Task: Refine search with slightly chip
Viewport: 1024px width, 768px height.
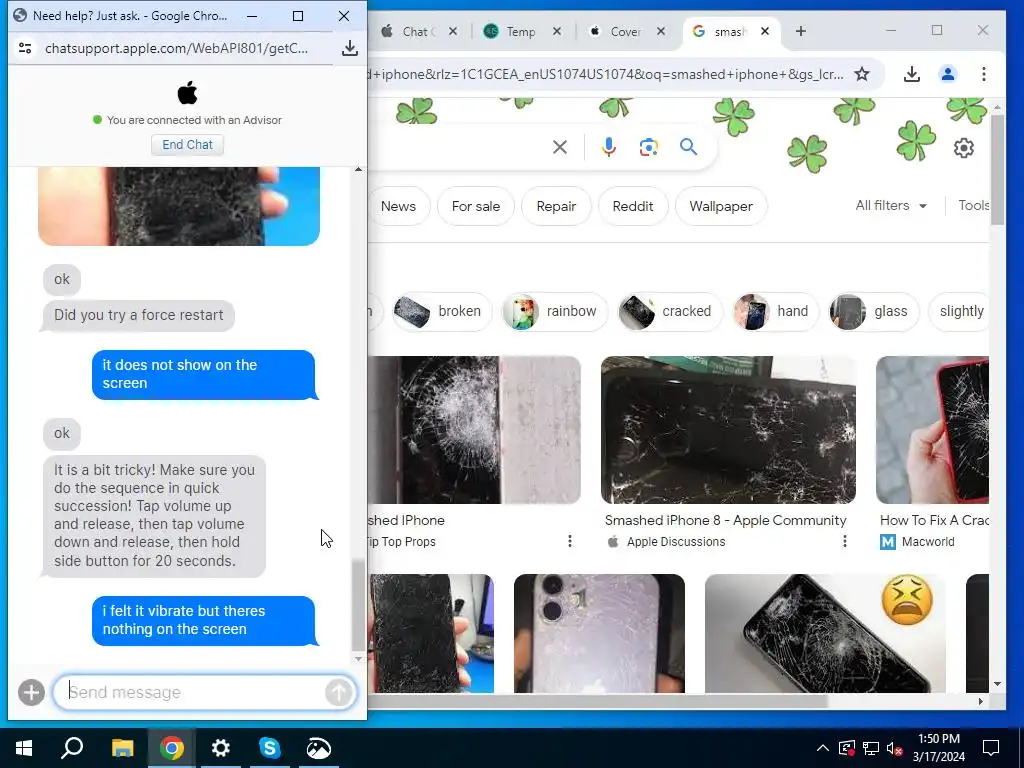Action: 959,312
